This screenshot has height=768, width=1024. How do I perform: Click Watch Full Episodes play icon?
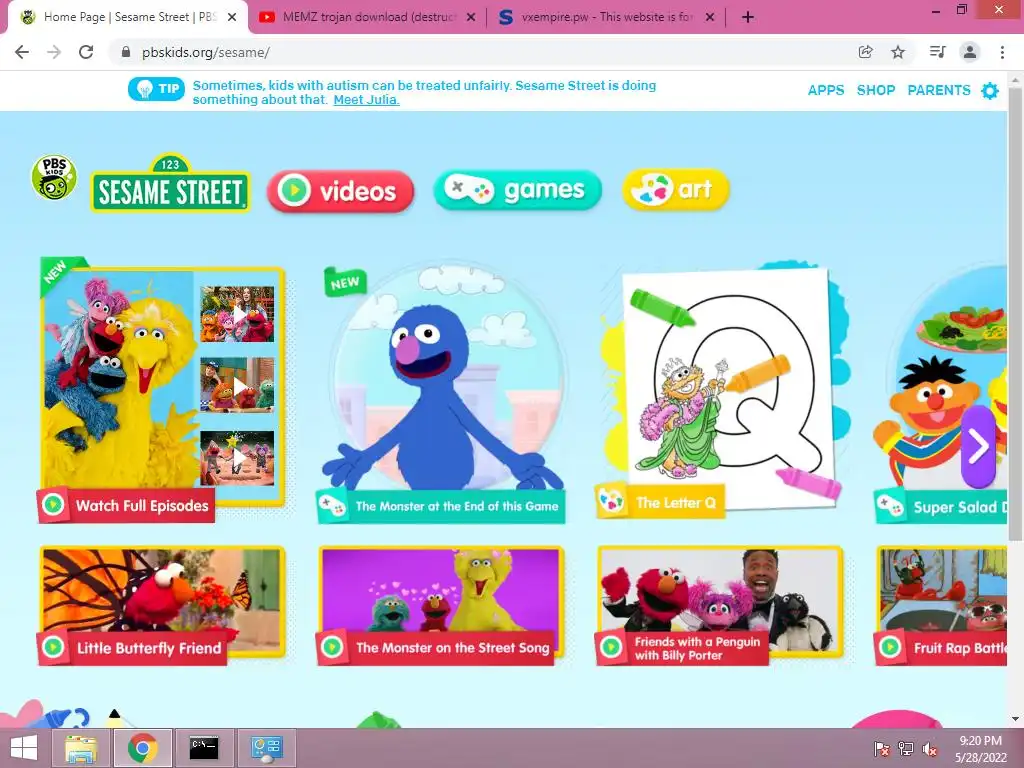pos(53,505)
